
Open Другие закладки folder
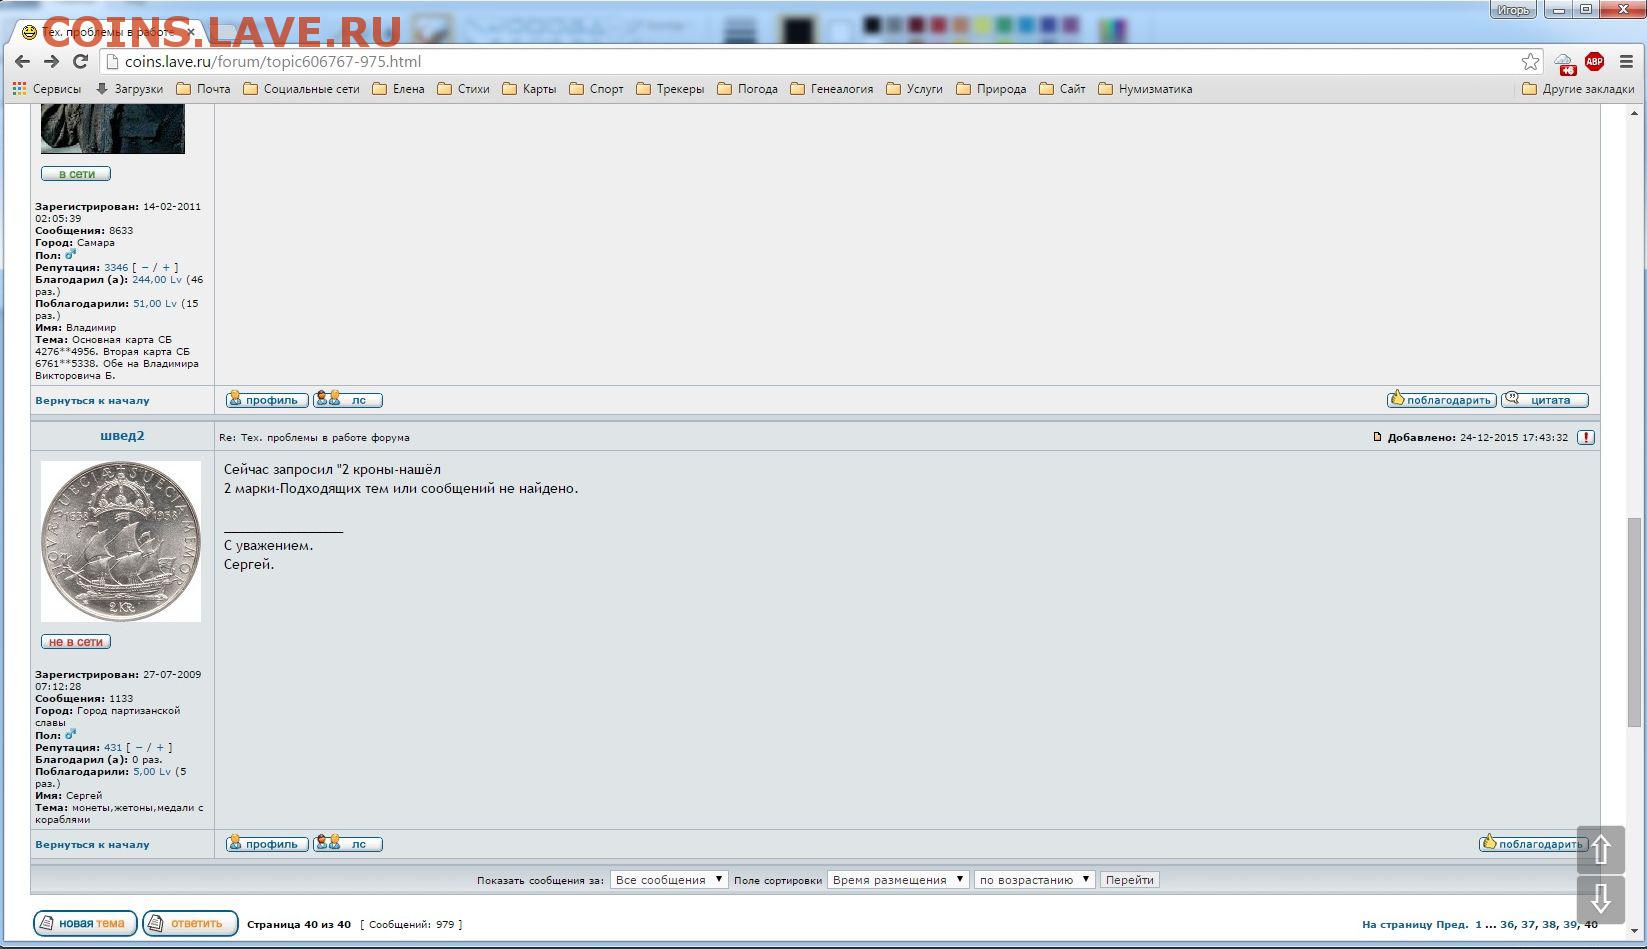[1578, 89]
